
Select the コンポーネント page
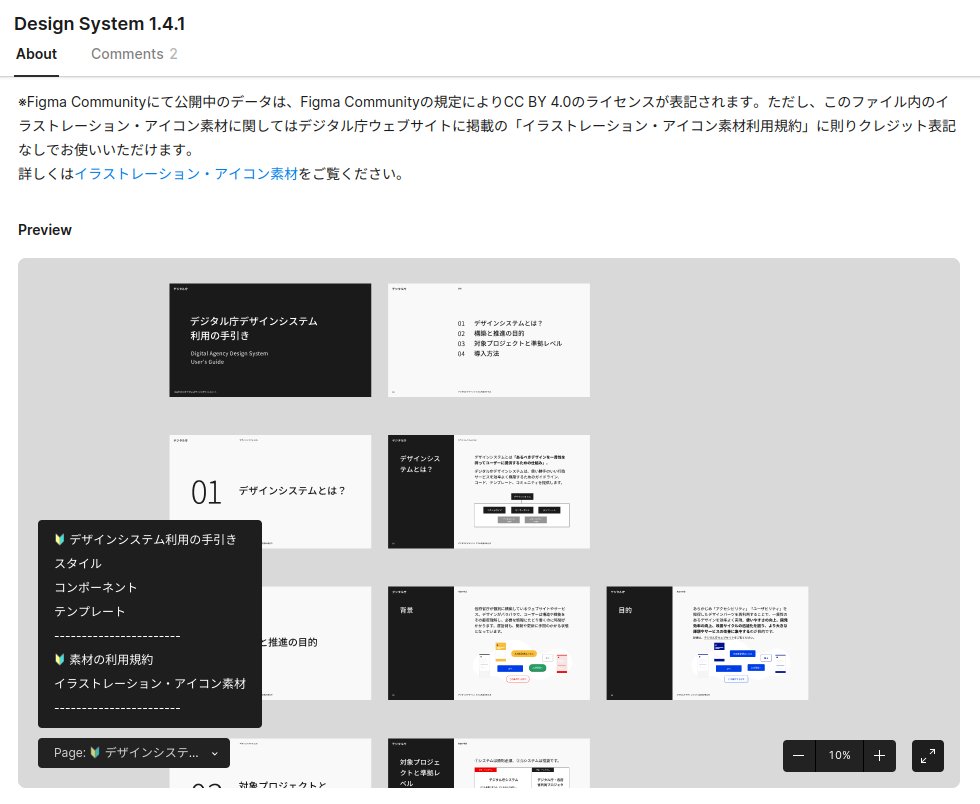pyautogui.click(x=150, y=588)
